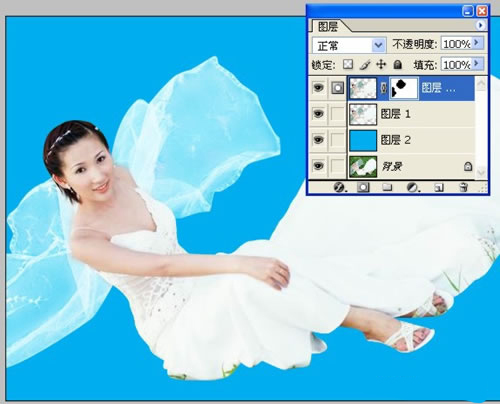Expand the 不透明度 opacity slider arrow
Image resolution: width=500 pixels, height=404 pixels.
pos(477,43)
